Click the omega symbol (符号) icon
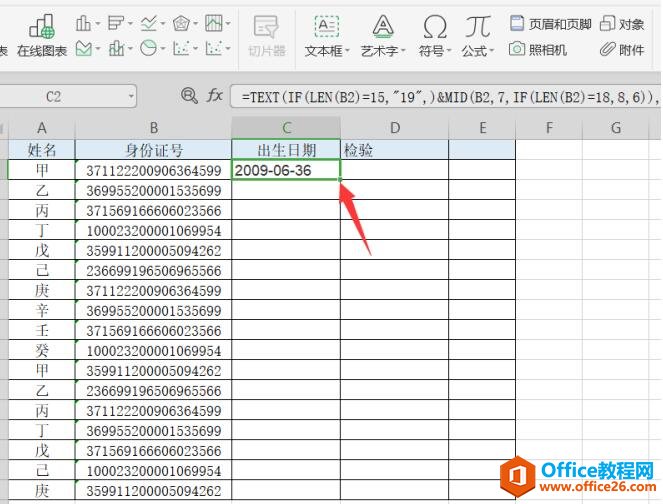This screenshot has width=663, height=504. pos(435,26)
